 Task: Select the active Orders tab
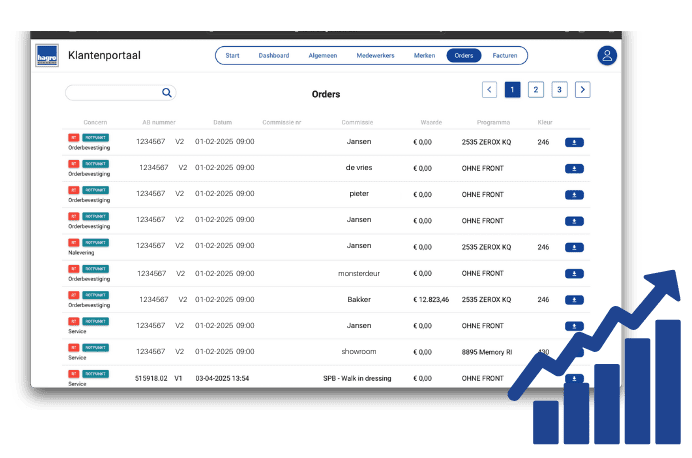pyautogui.click(x=464, y=56)
